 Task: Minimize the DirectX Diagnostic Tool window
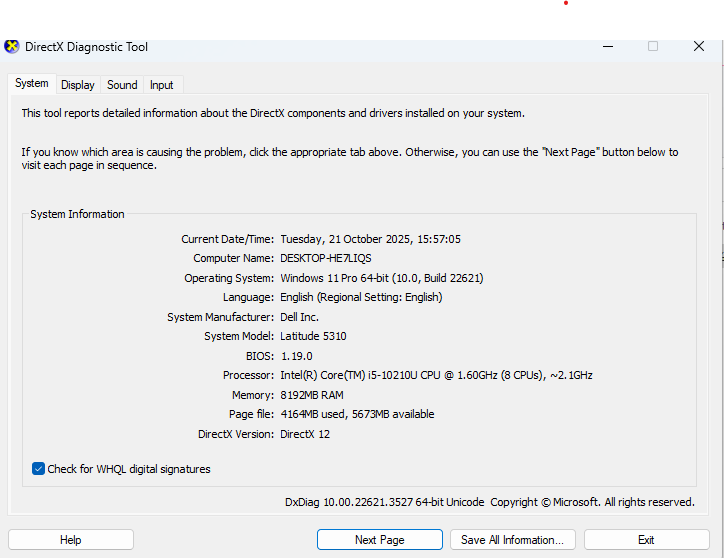tap(608, 46)
